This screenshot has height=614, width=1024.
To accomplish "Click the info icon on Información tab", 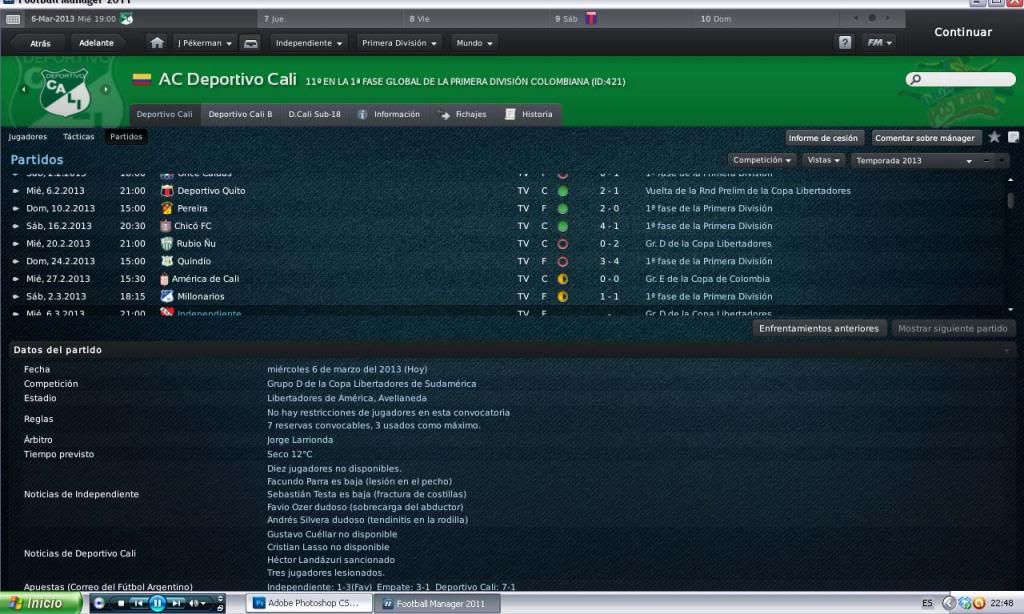I will click(362, 114).
